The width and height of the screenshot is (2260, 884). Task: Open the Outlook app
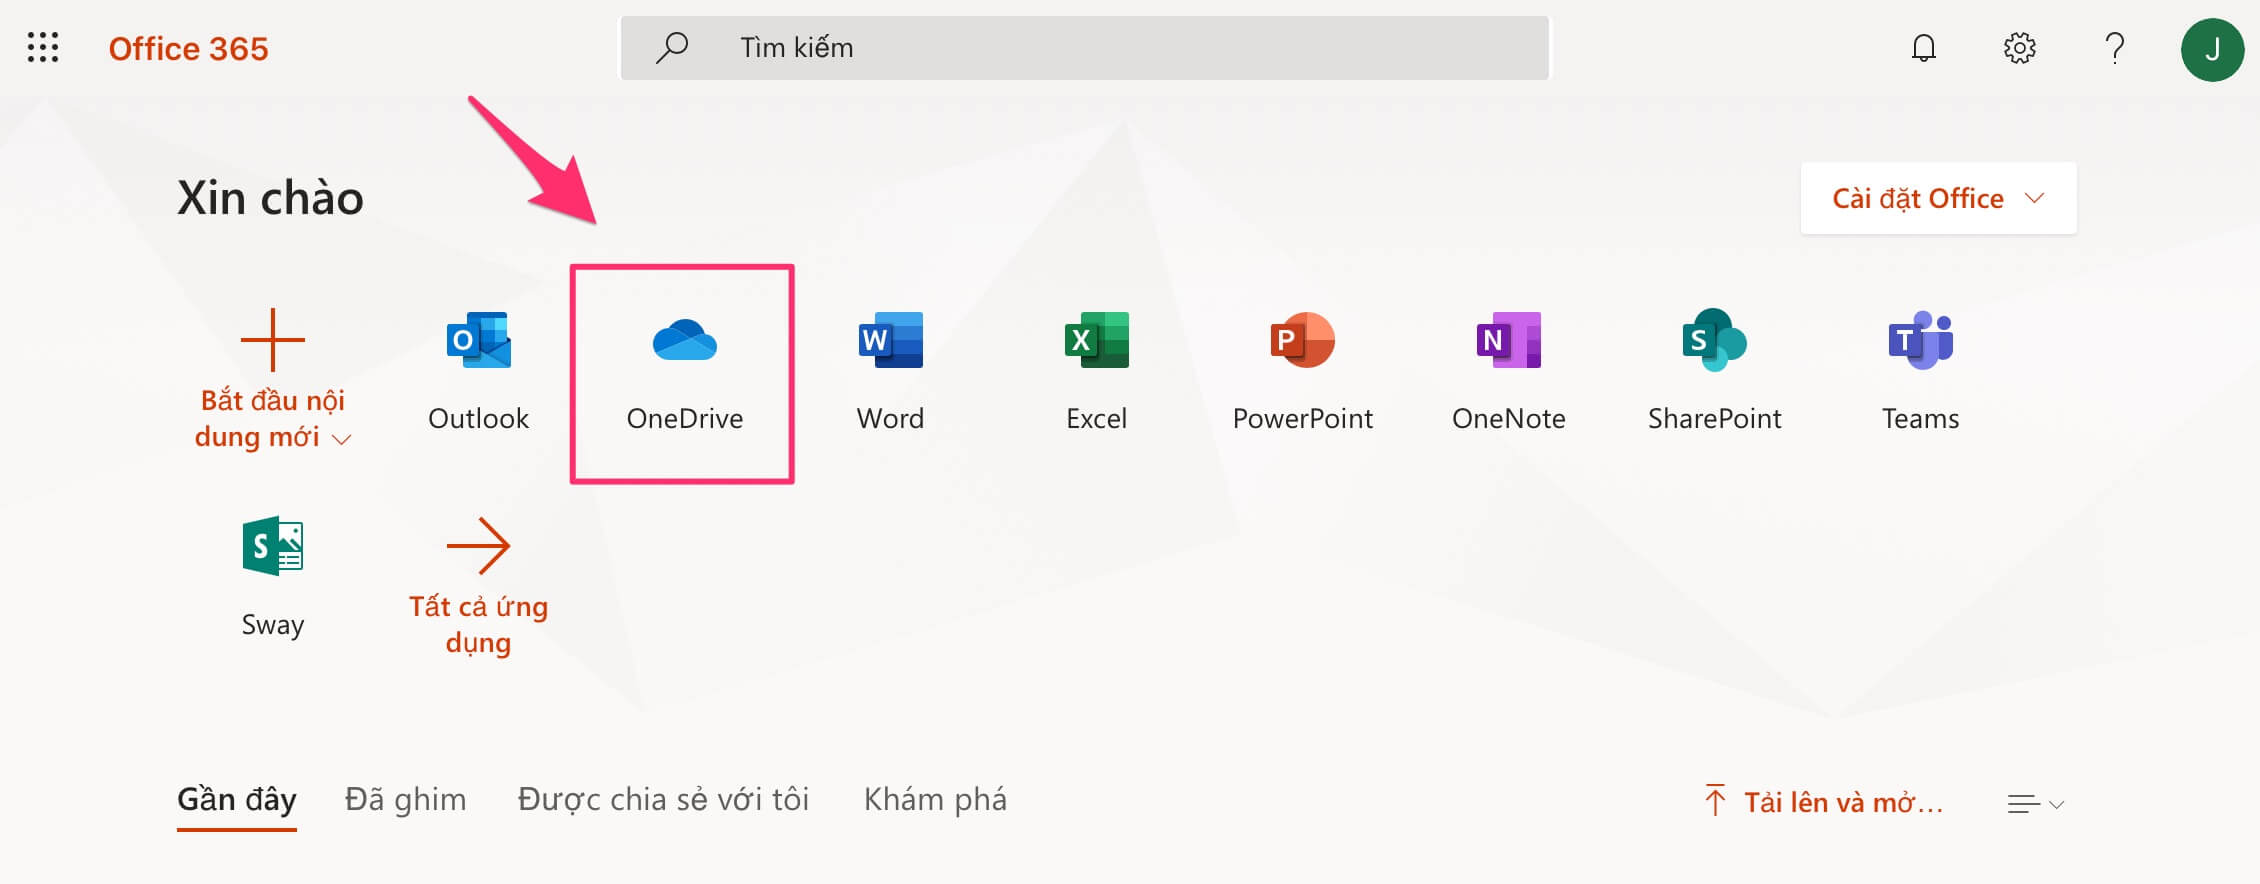478,370
